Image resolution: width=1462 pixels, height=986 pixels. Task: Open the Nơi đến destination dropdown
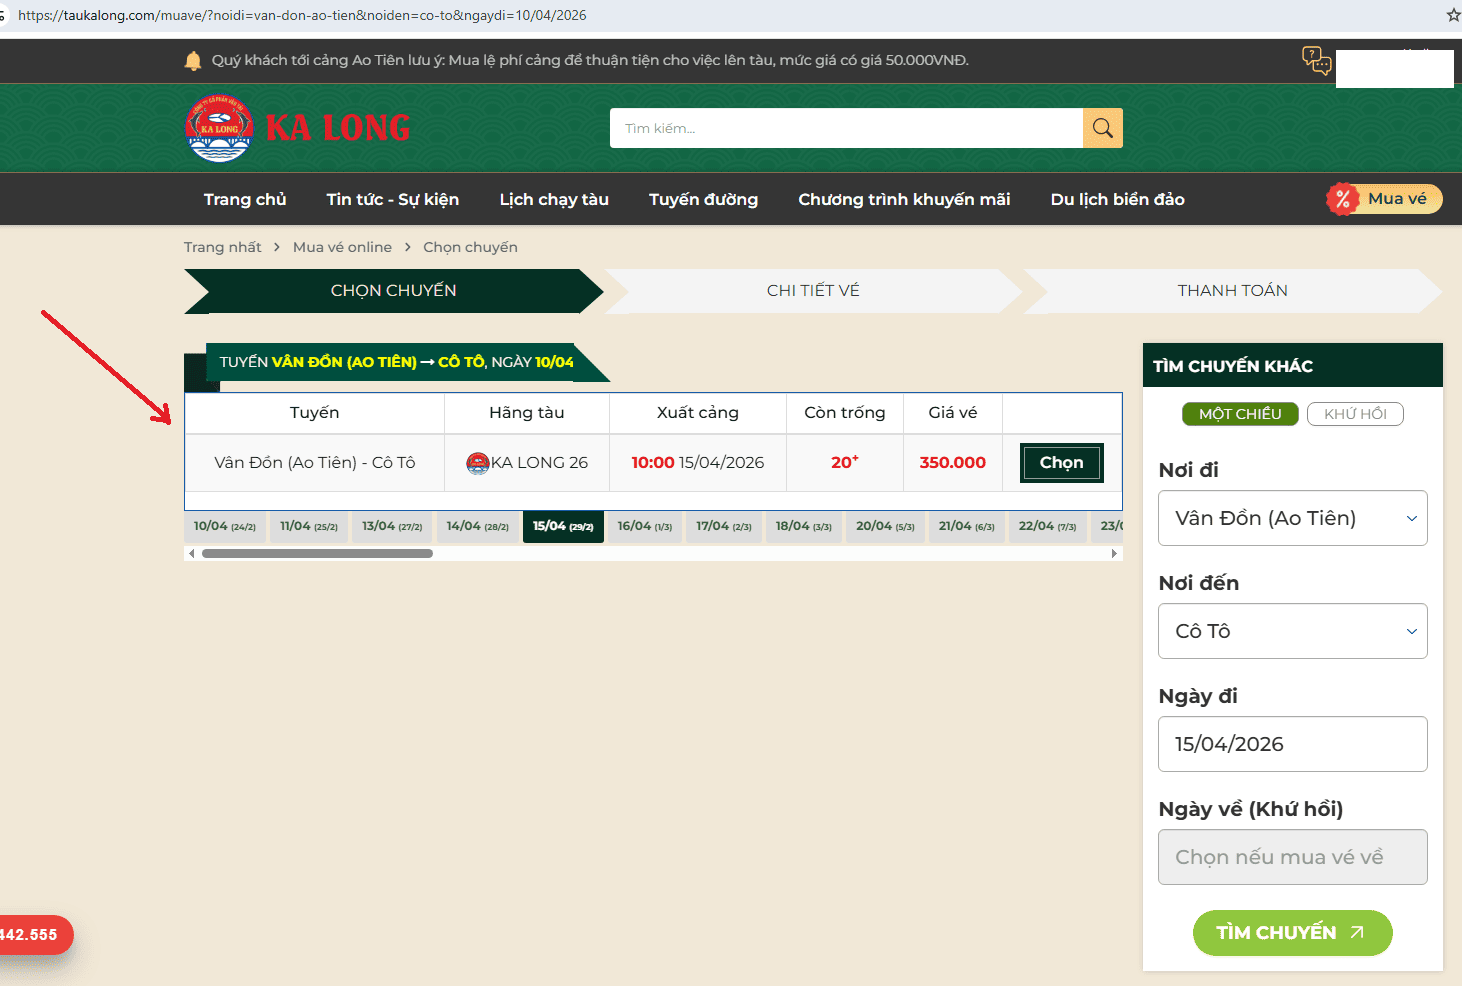click(x=1292, y=631)
